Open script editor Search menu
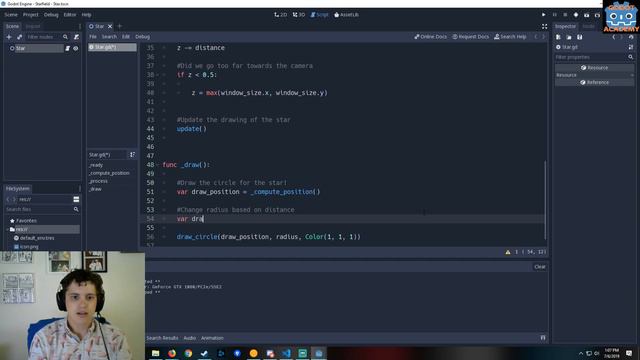Screen dimensions: 640x360 point(109,37)
